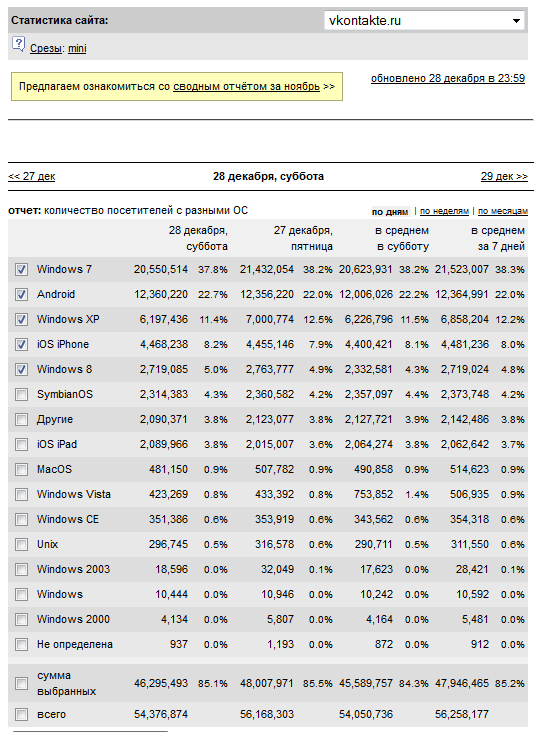Tick the Windows Vista checkbox
Screen dimensions: 534x732
tap(21, 494)
